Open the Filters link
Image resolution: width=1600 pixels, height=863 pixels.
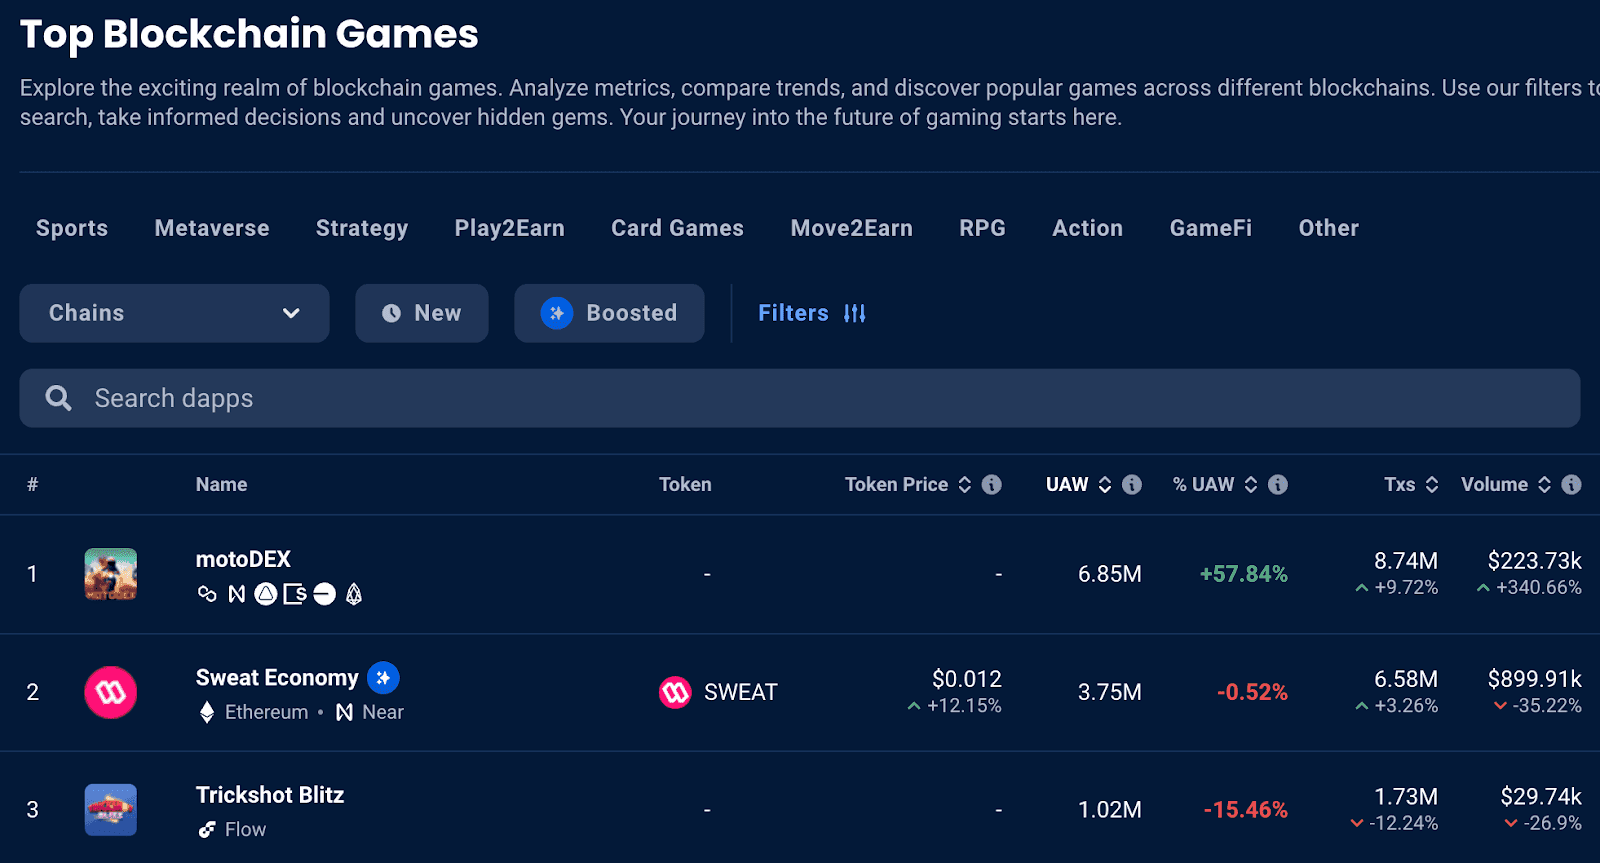(x=812, y=313)
